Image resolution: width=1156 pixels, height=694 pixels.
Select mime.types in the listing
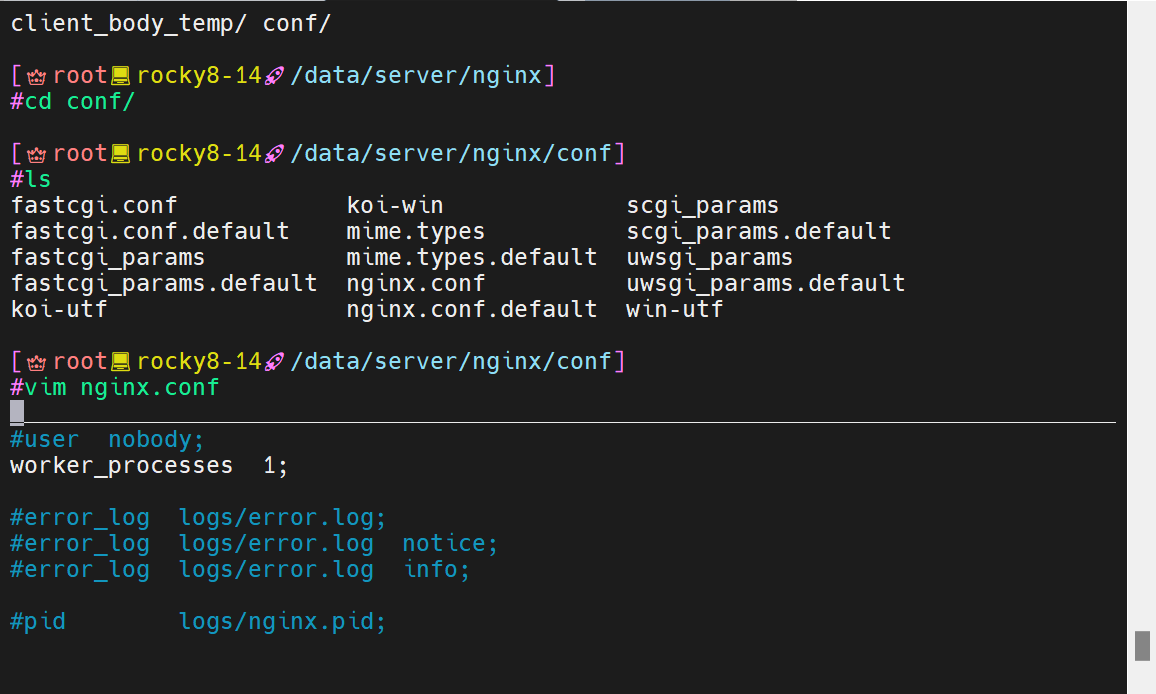point(416,232)
